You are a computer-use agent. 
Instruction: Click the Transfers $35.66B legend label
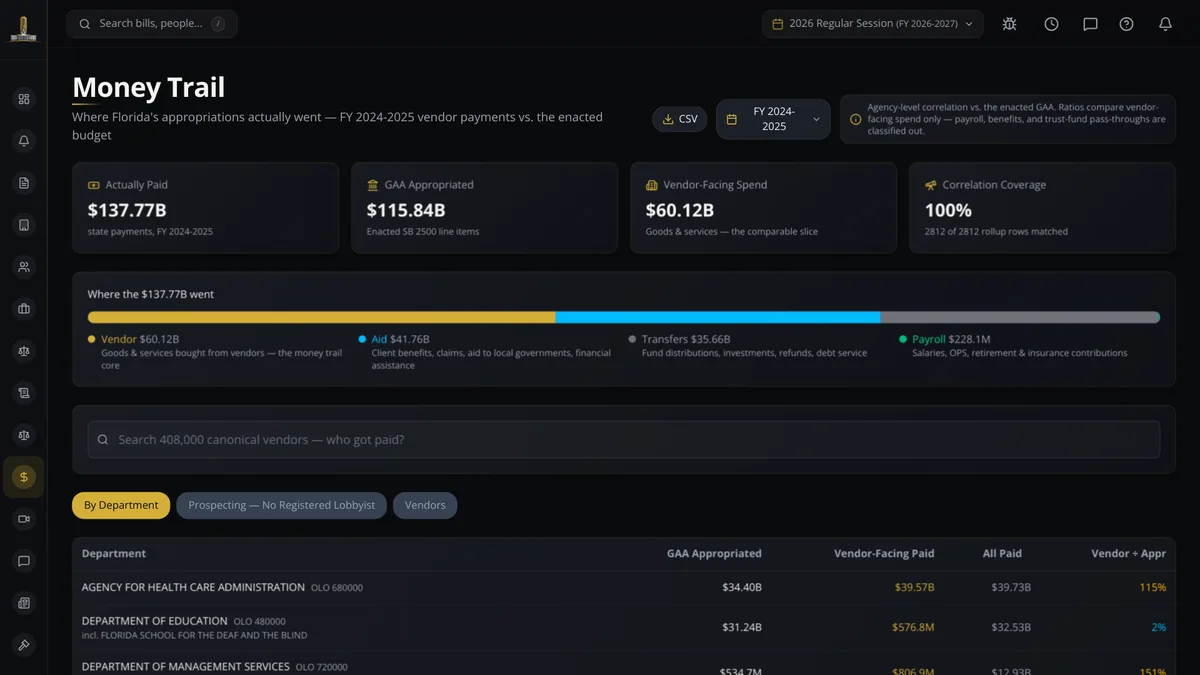[x=686, y=340]
